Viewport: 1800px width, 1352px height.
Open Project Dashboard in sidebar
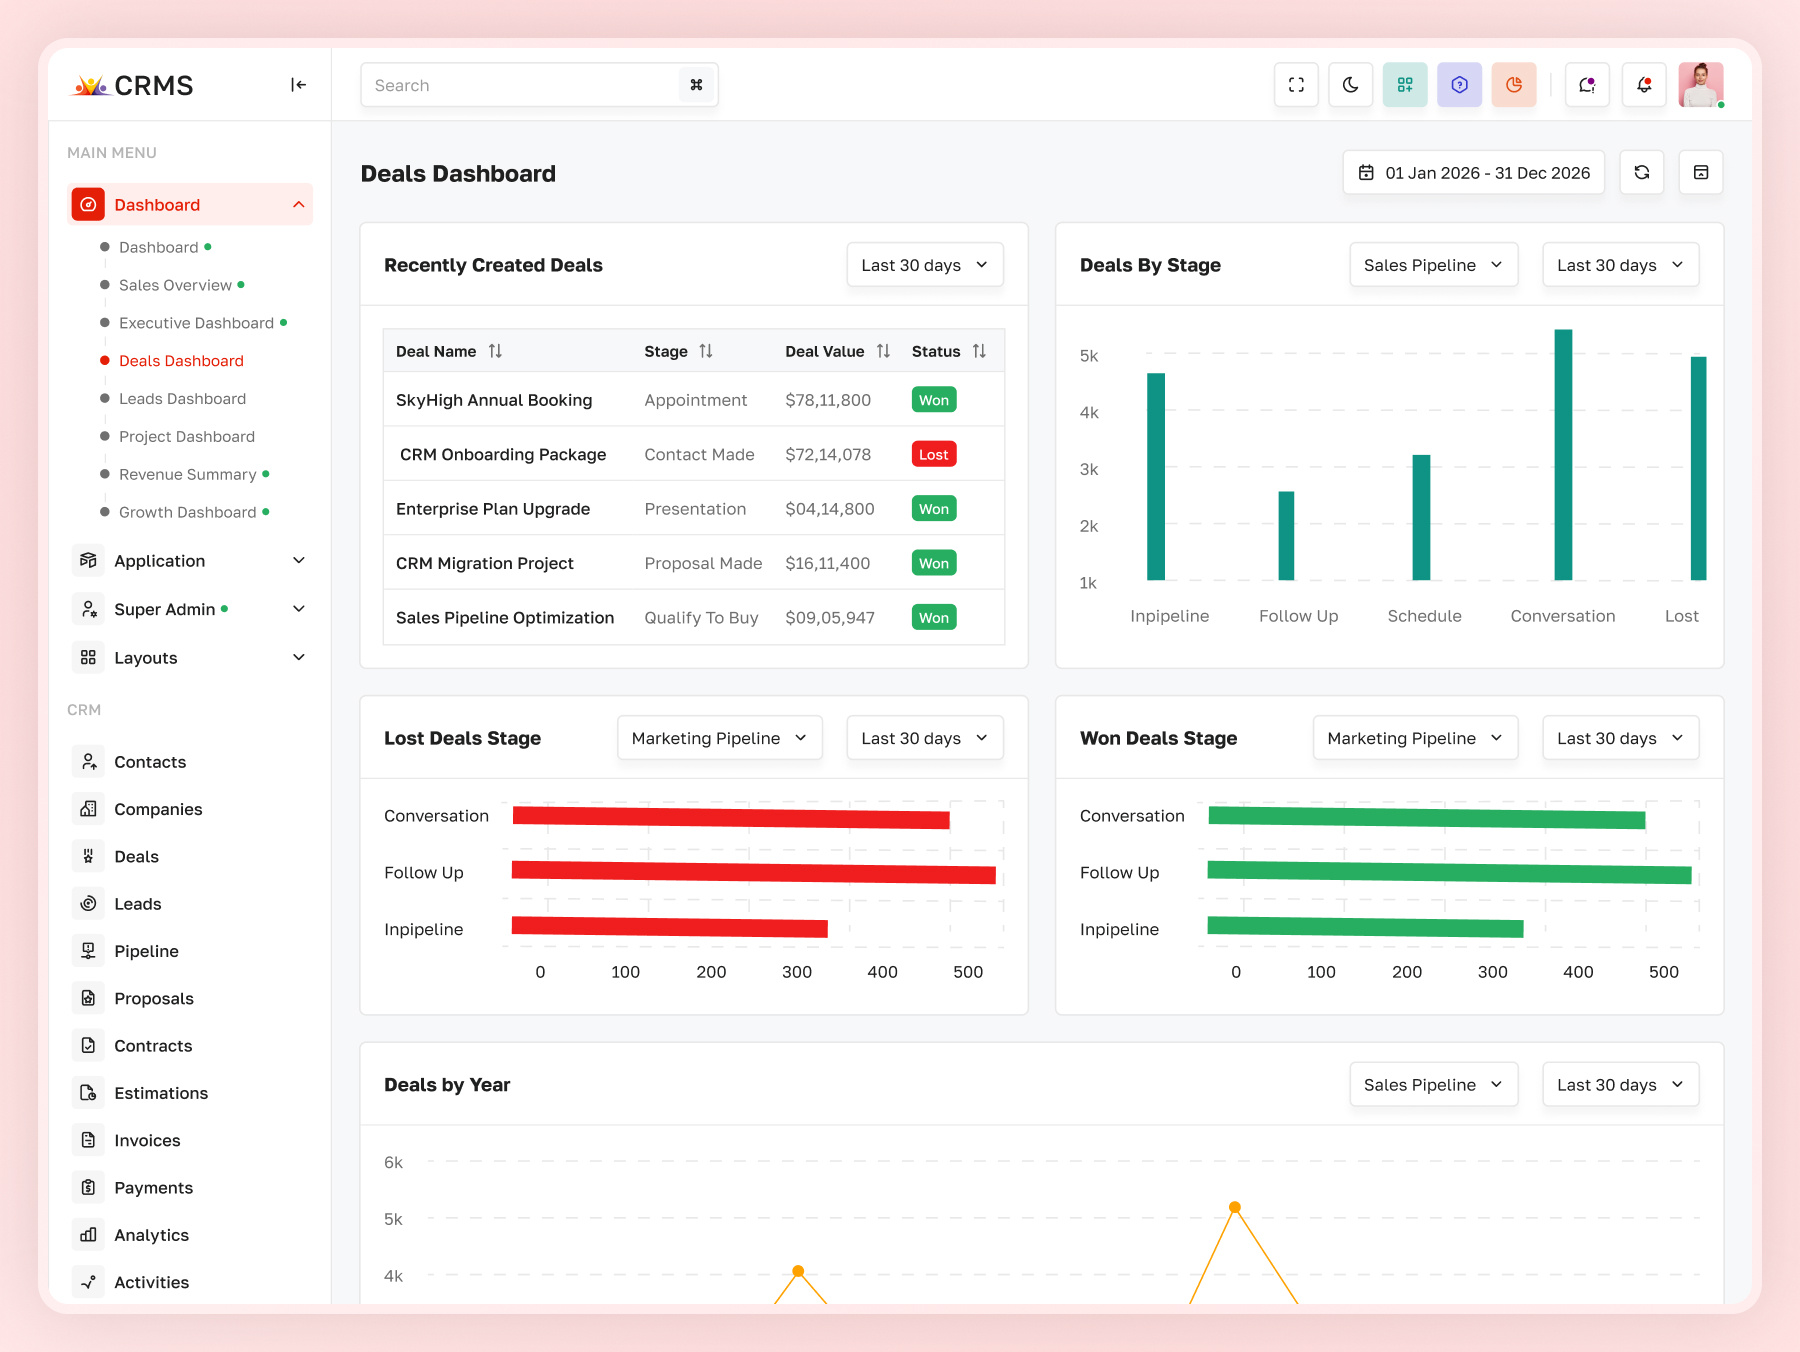[186, 437]
